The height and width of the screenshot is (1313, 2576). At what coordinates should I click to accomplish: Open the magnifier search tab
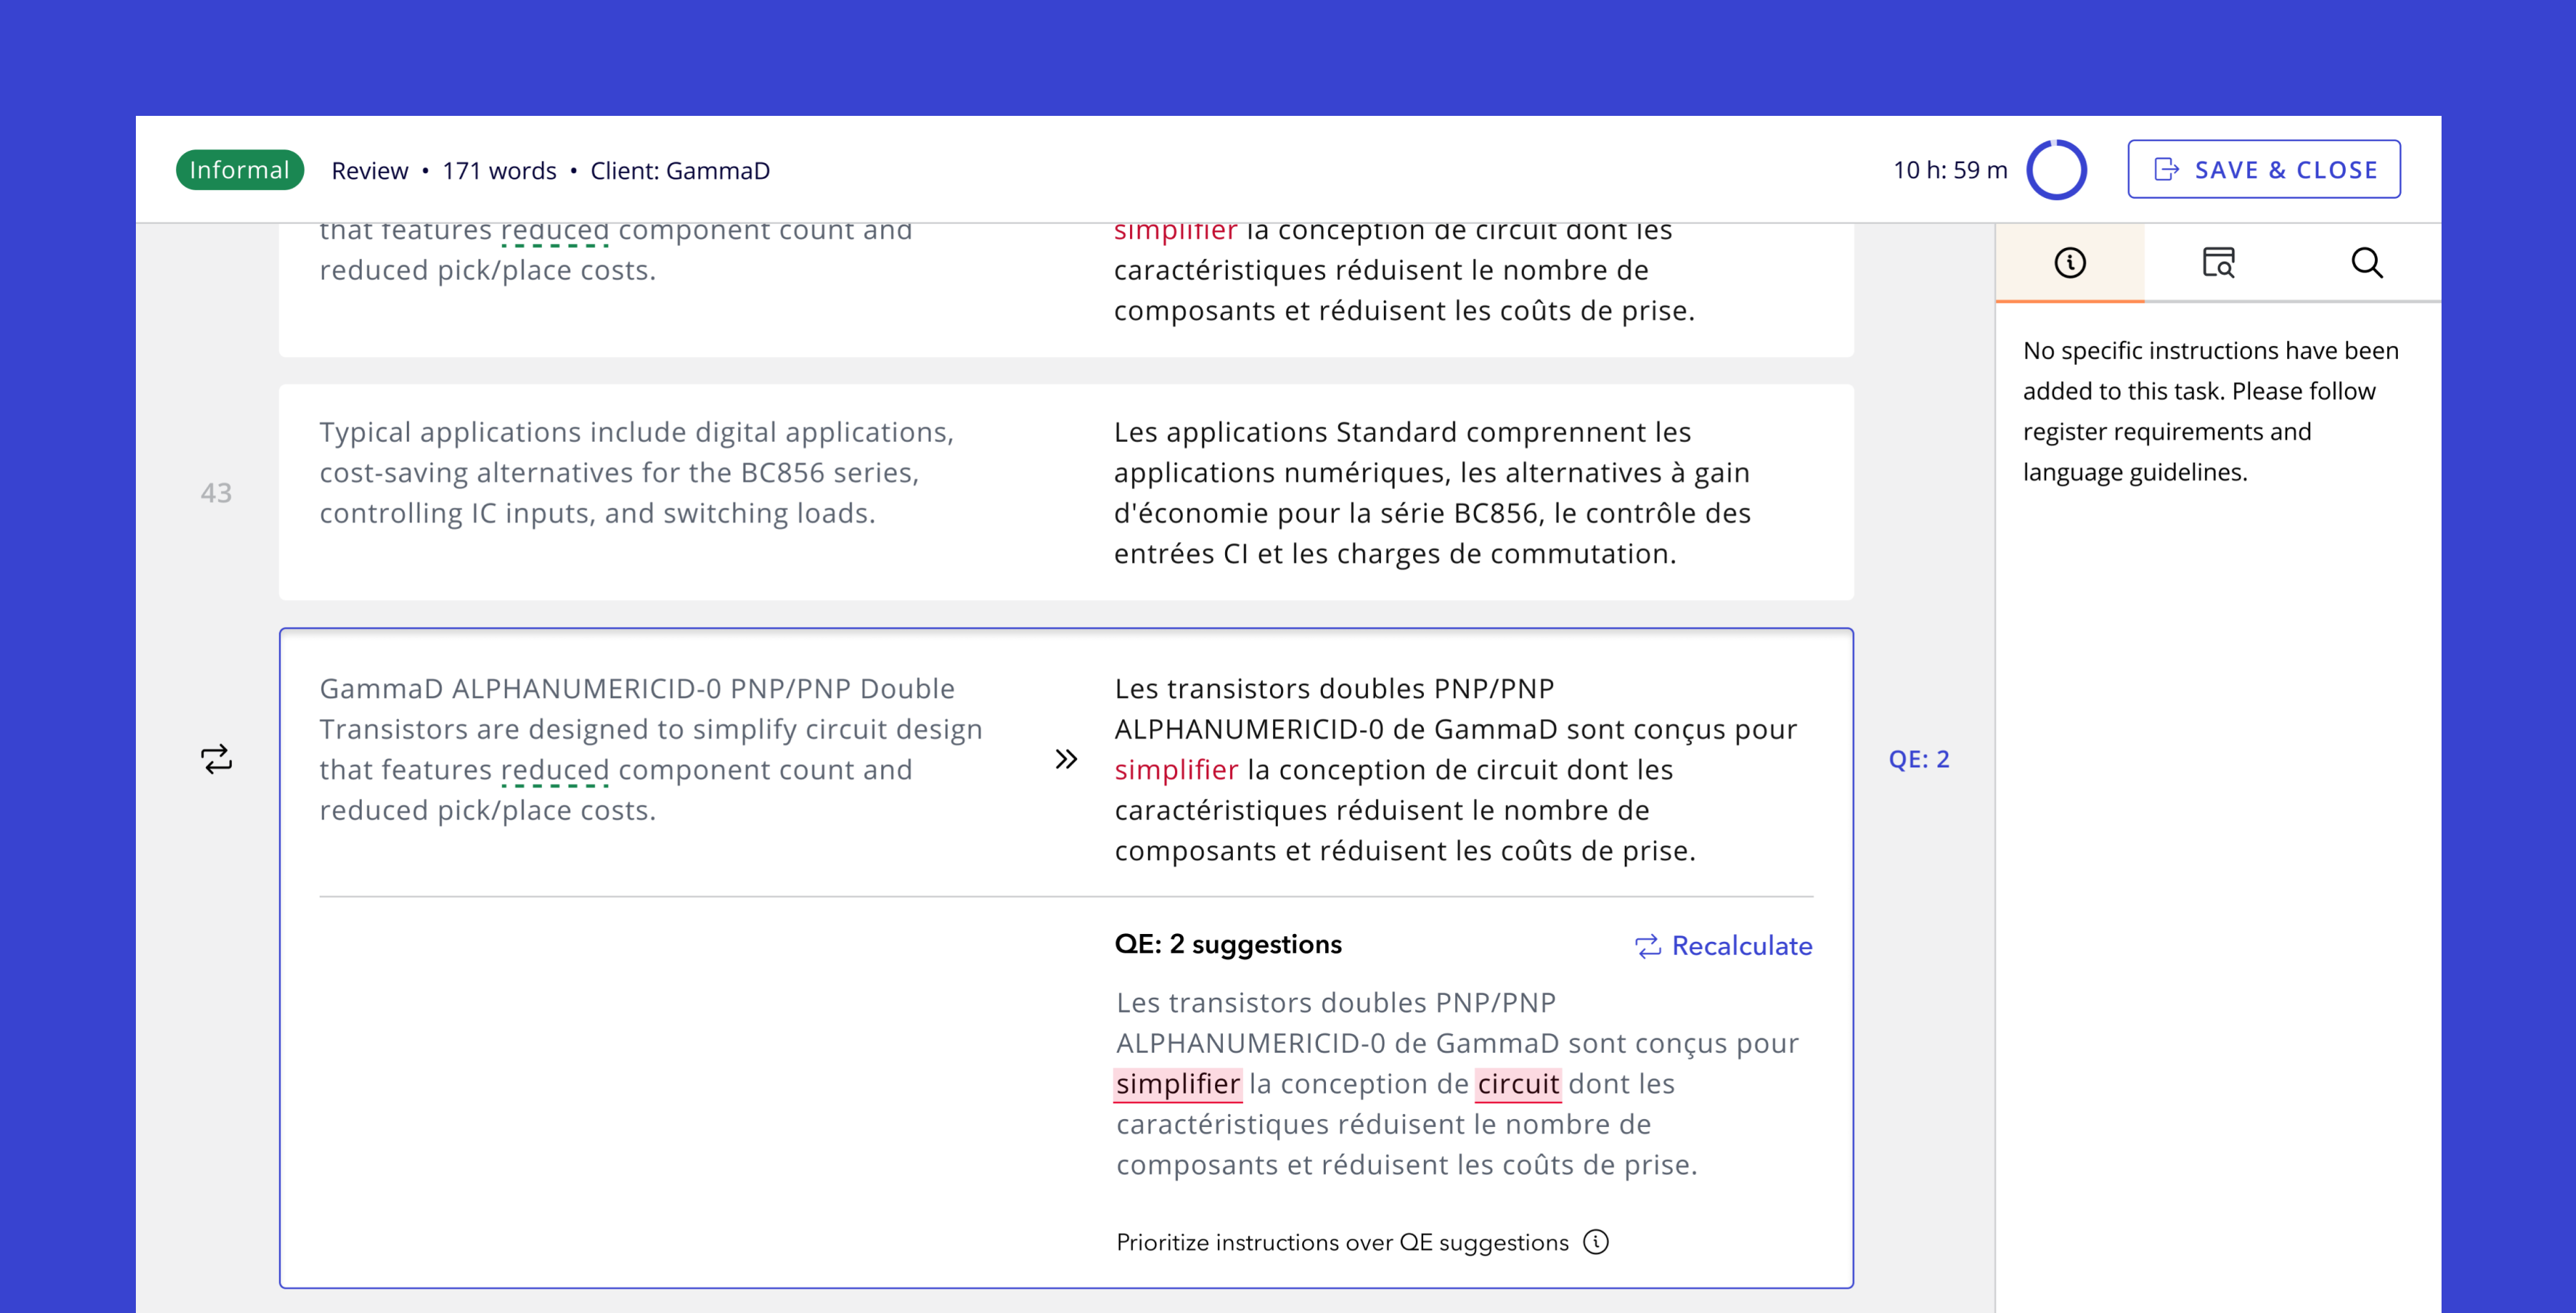[2366, 263]
